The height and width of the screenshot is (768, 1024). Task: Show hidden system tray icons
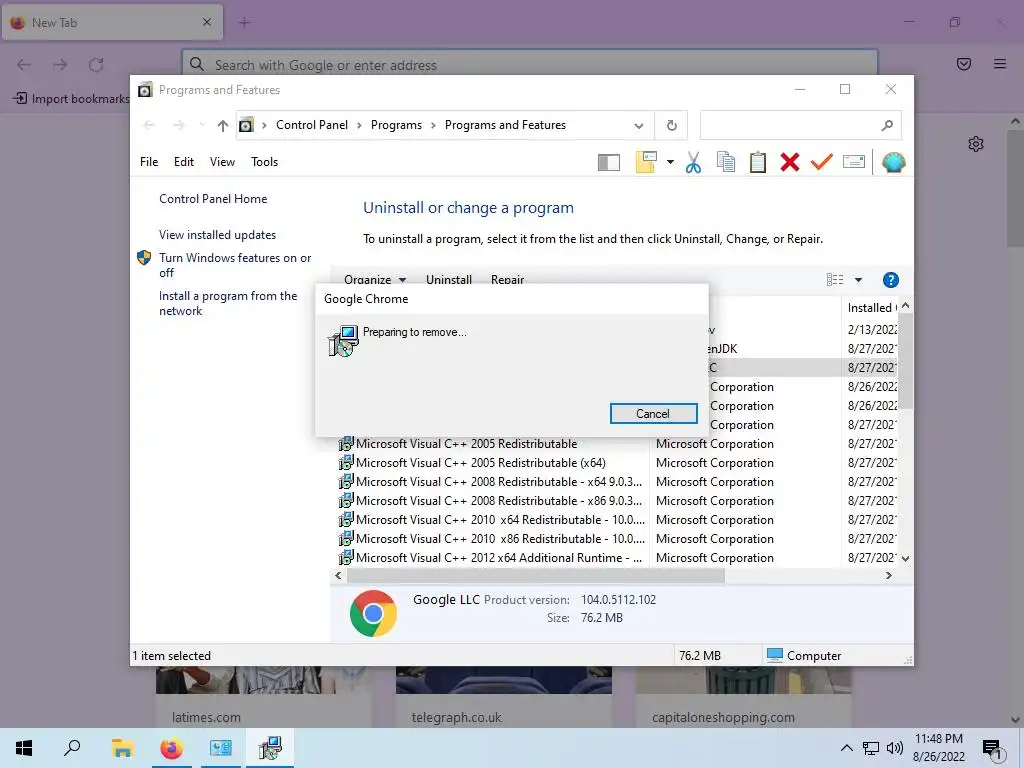pyautogui.click(x=846, y=748)
